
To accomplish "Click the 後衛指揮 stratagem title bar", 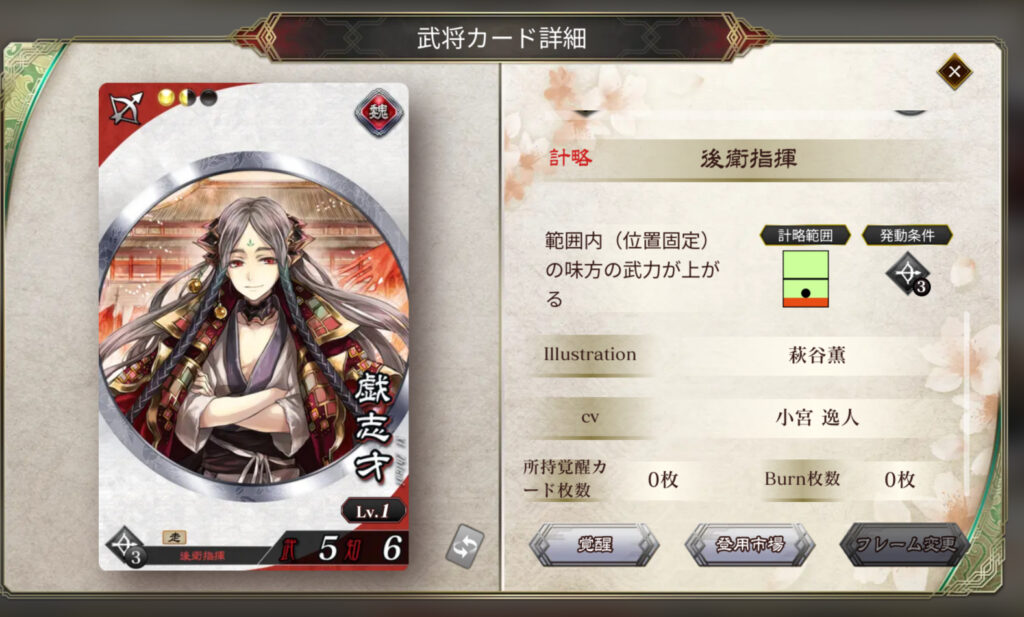I will 748,159.
